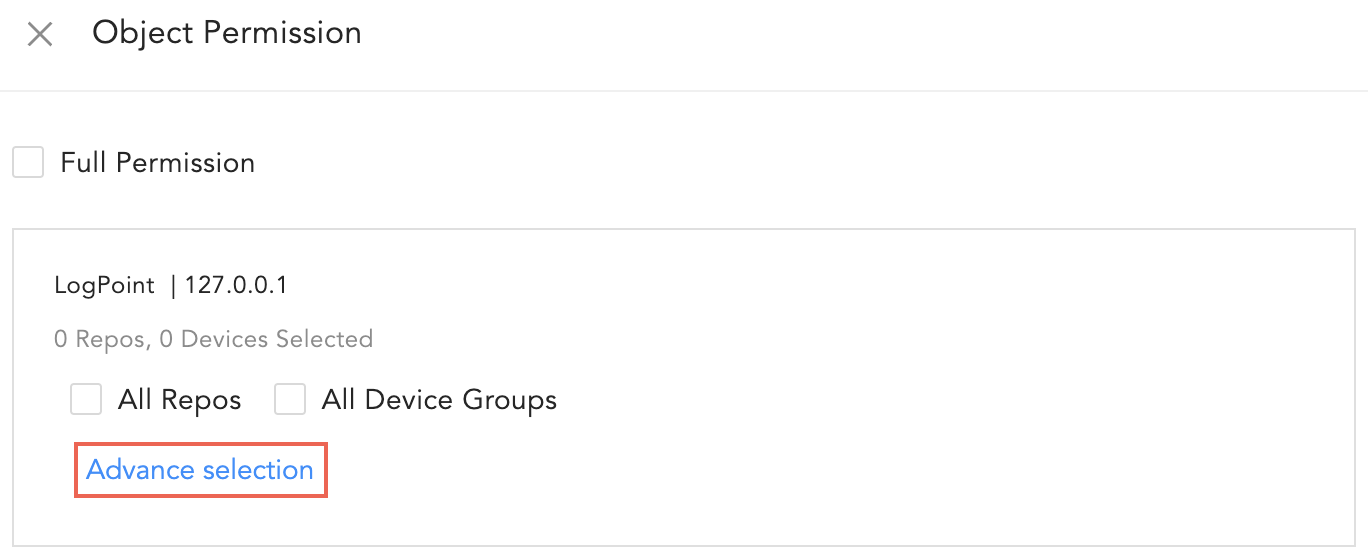Select the LogPoint name text
Screen dimensions: 1368x560
(104, 286)
